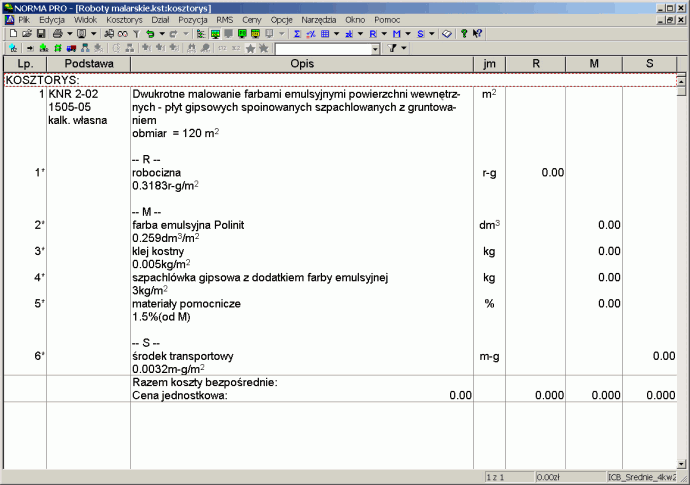Expand the print dropdown arrow

tap(69, 34)
